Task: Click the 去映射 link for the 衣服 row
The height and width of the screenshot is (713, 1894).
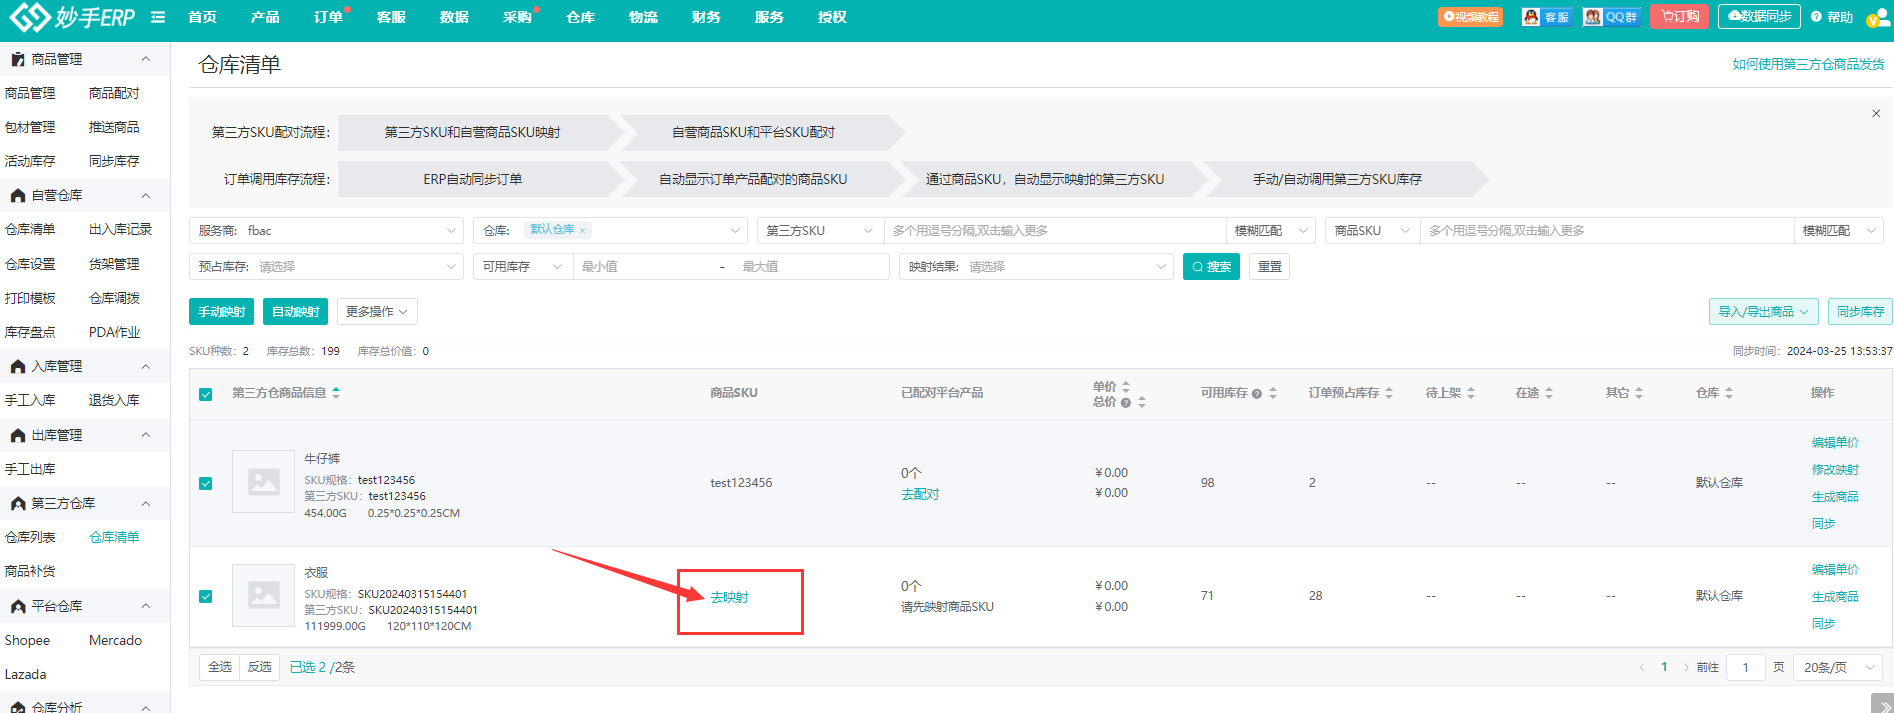Action: (x=729, y=597)
